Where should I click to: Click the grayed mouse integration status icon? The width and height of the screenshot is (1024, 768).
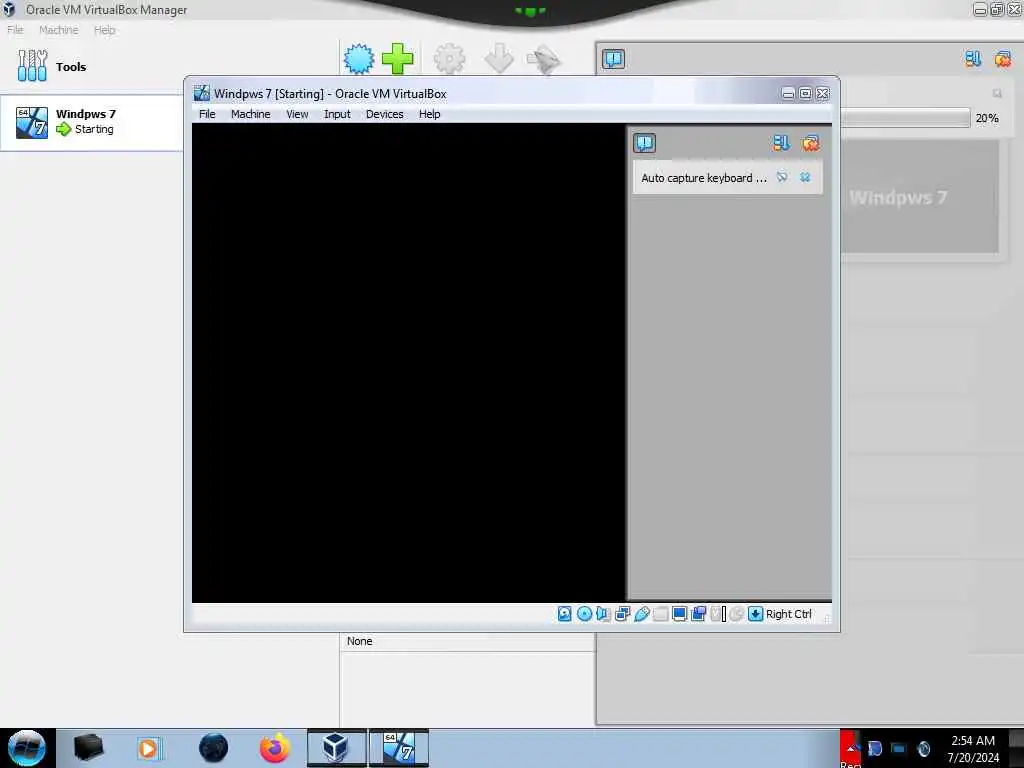tap(737, 614)
